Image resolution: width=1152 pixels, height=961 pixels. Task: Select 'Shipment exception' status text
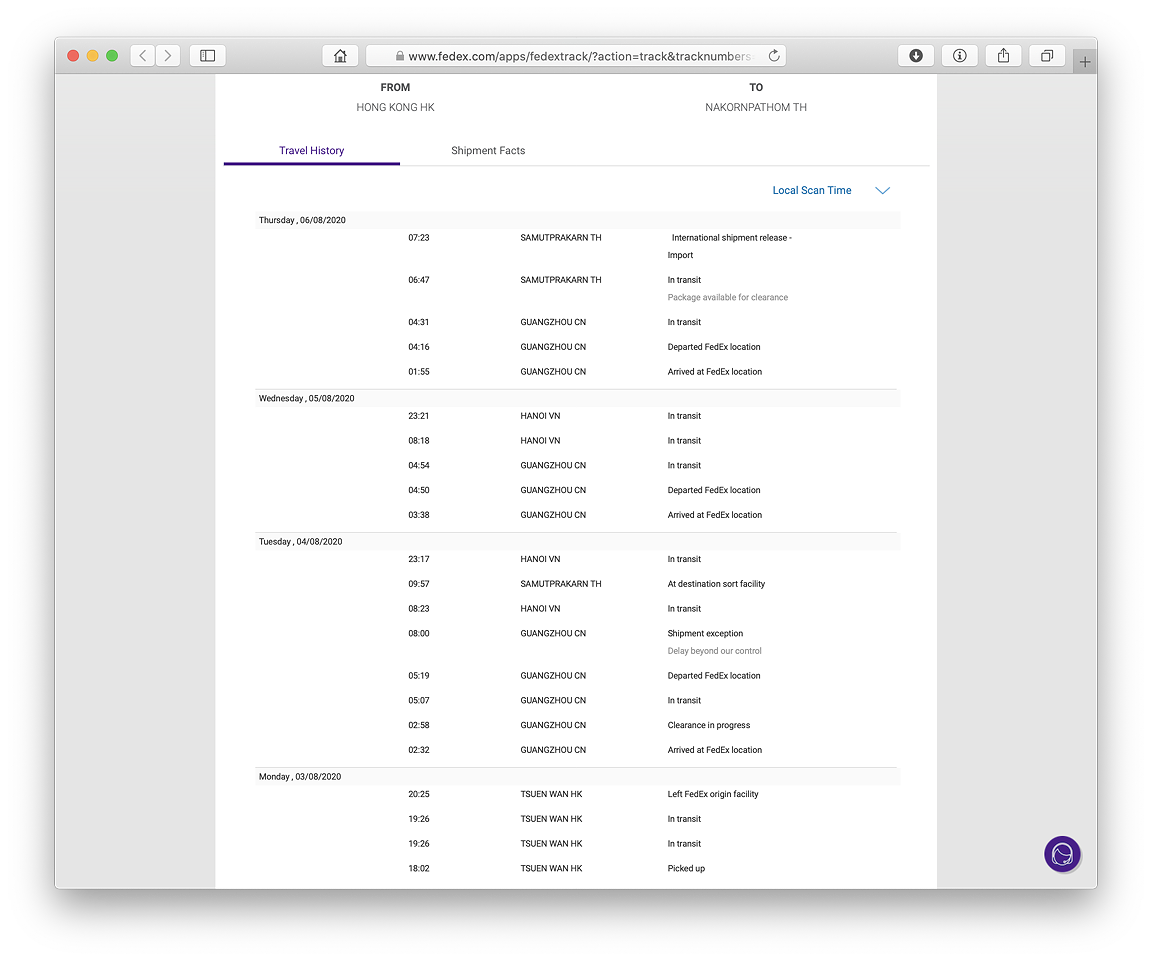[x=705, y=633]
